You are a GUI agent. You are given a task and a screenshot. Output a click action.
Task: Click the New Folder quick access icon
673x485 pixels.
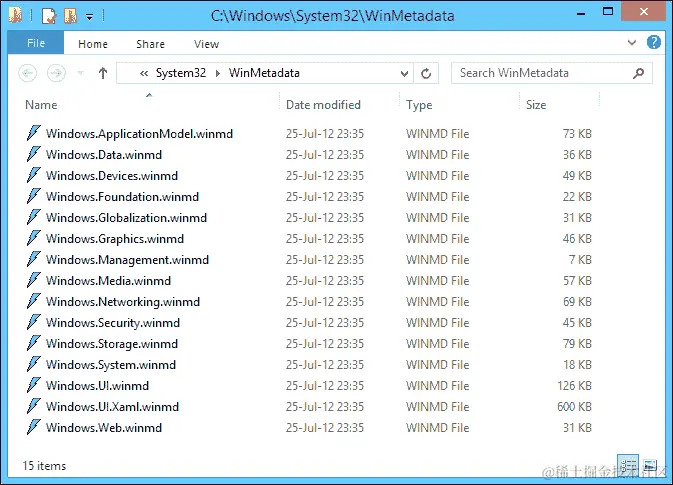click(70, 16)
